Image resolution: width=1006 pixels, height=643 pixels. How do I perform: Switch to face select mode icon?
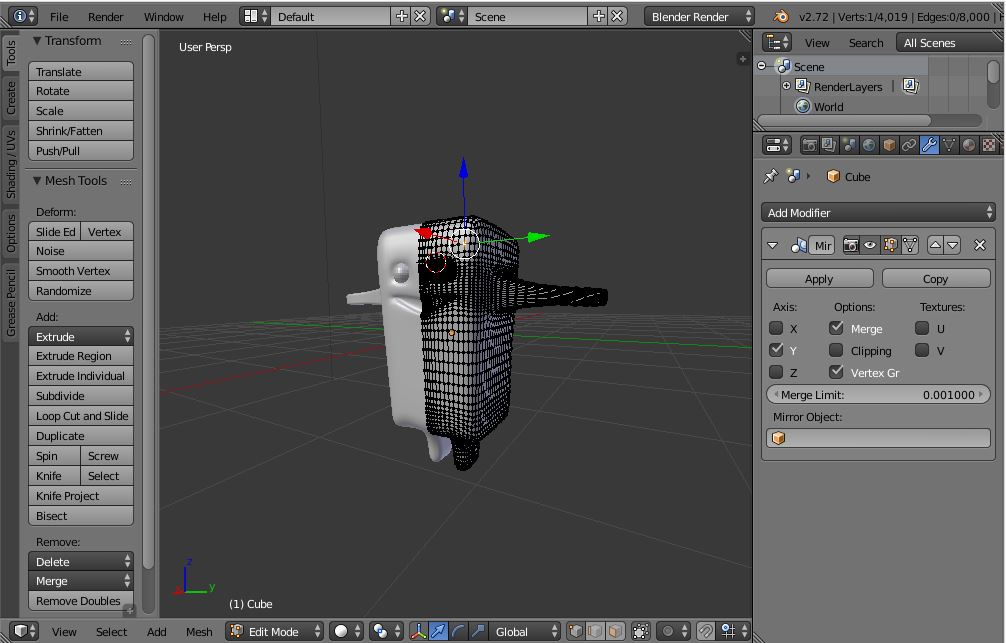click(615, 631)
